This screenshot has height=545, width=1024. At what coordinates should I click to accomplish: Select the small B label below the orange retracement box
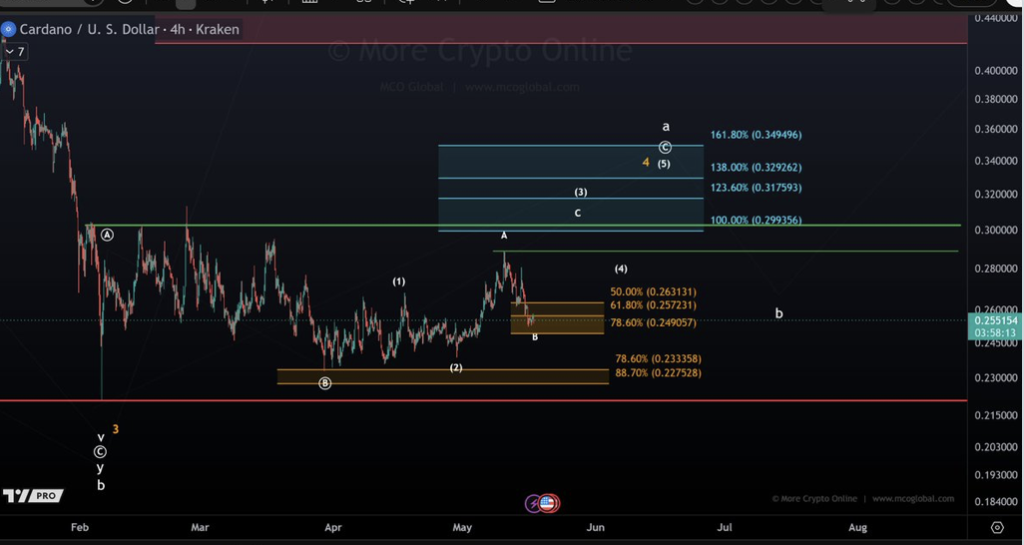535,337
